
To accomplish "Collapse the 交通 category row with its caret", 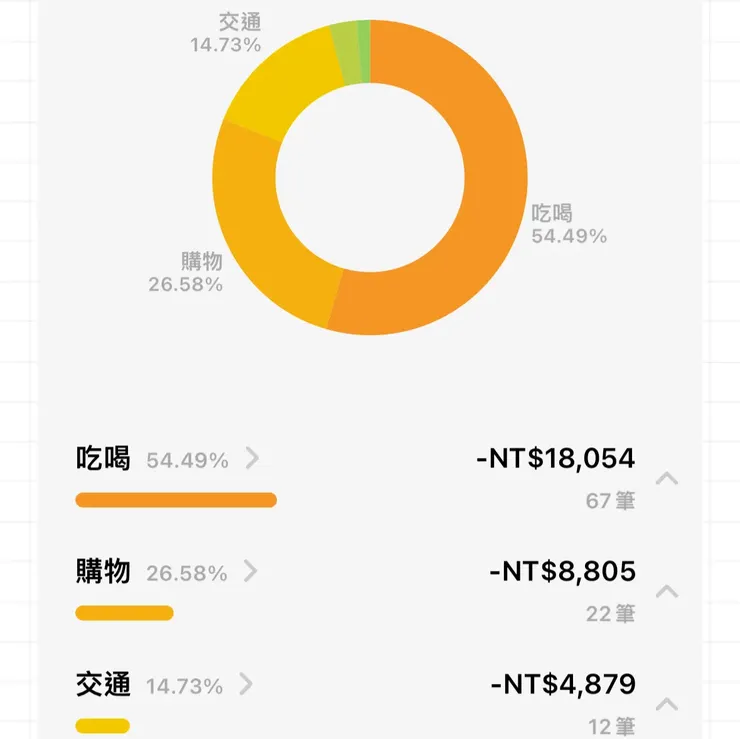I will click(x=667, y=704).
